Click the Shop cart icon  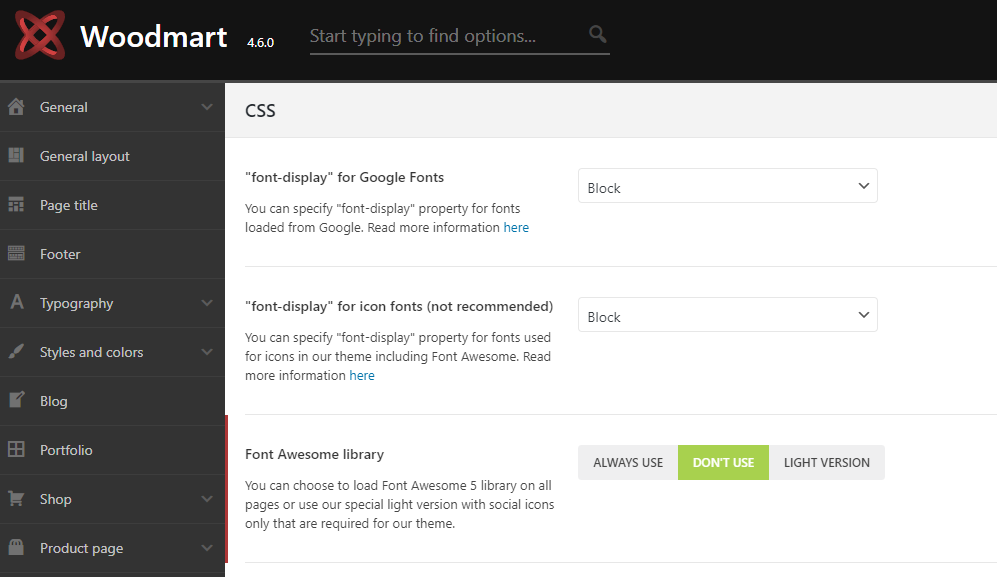coord(16,499)
